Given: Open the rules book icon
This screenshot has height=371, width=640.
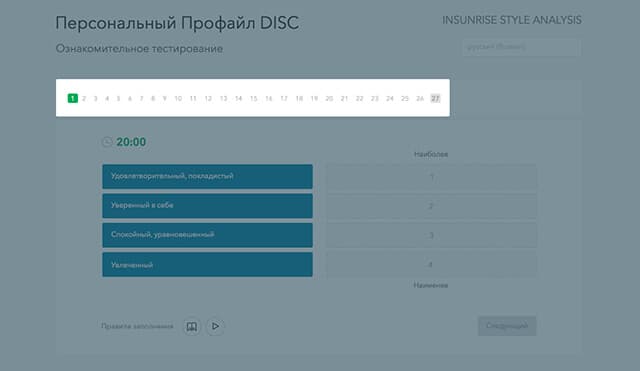Looking at the screenshot, I should click(x=191, y=327).
